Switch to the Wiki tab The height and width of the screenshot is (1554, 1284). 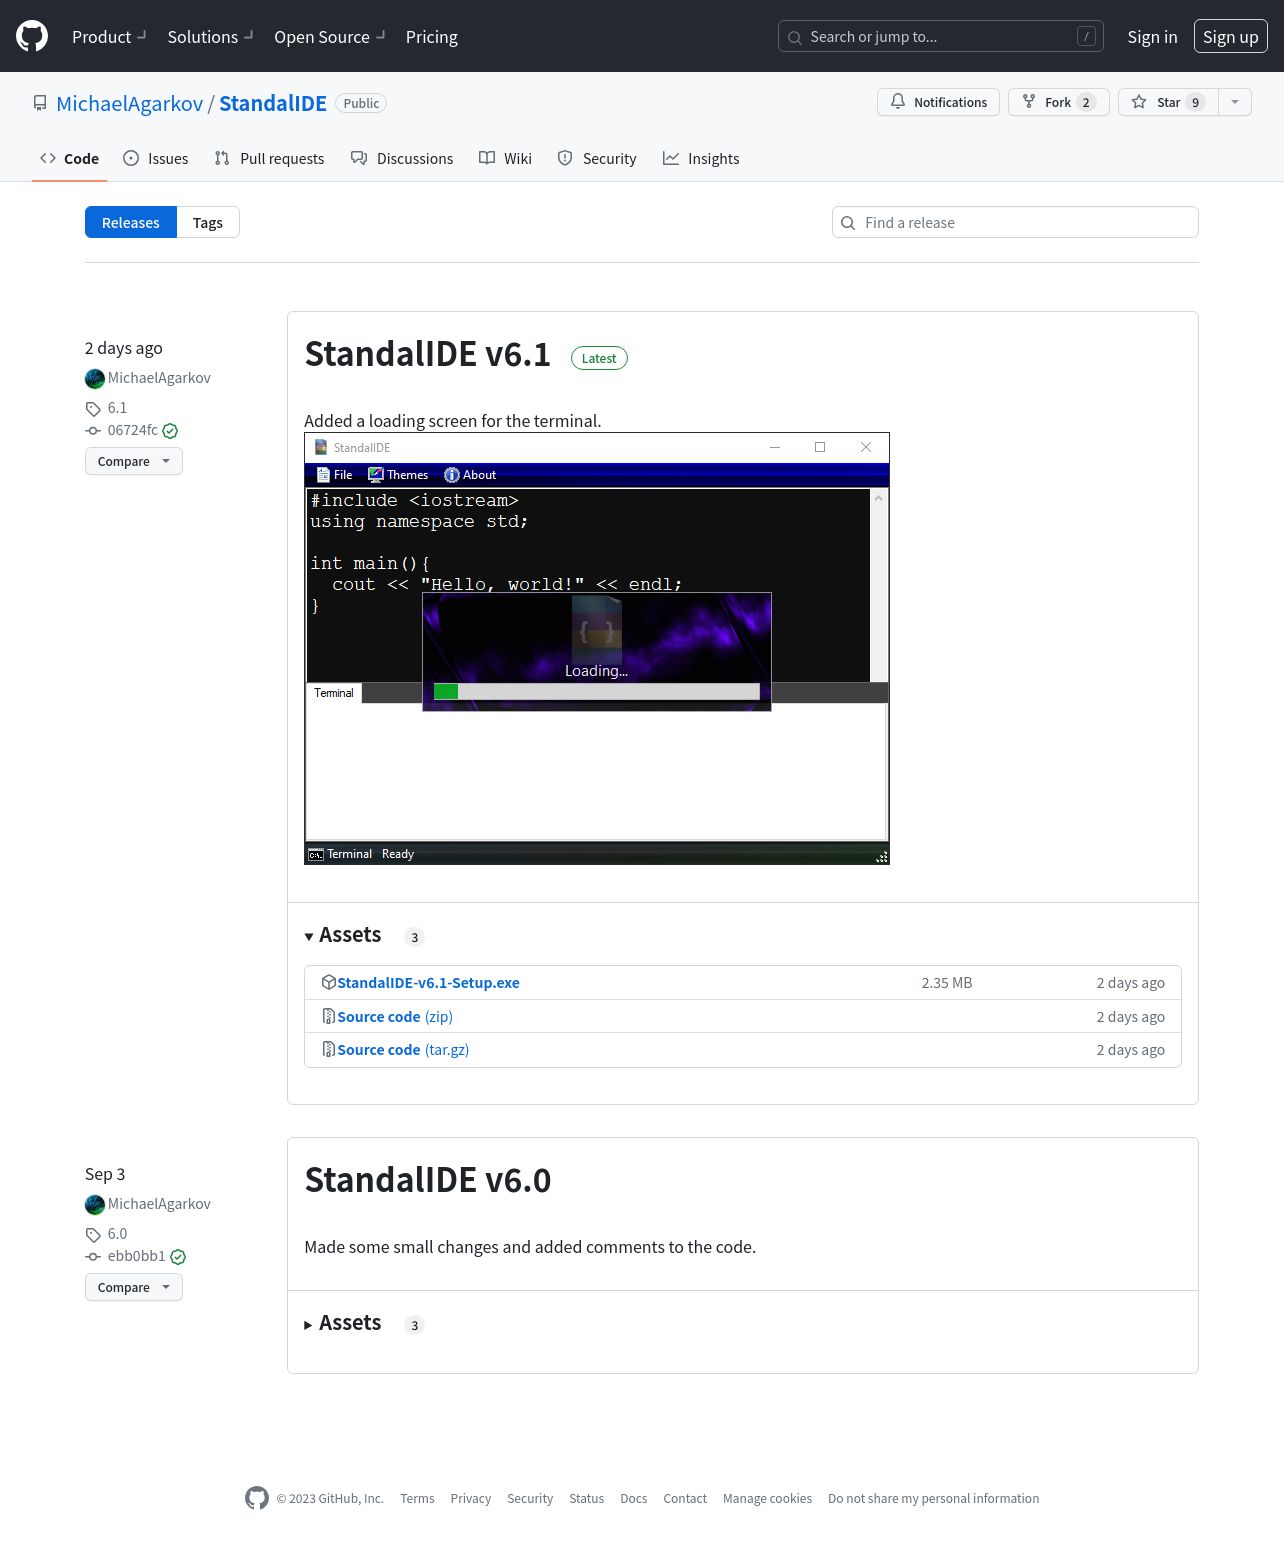click(505, 158)
